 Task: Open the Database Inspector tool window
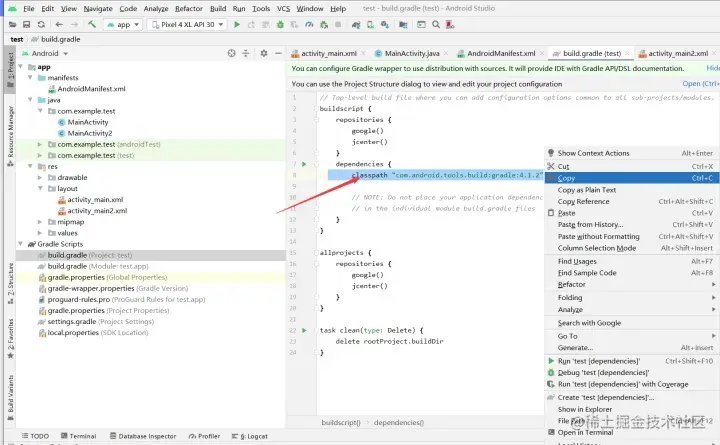[143, 436]
